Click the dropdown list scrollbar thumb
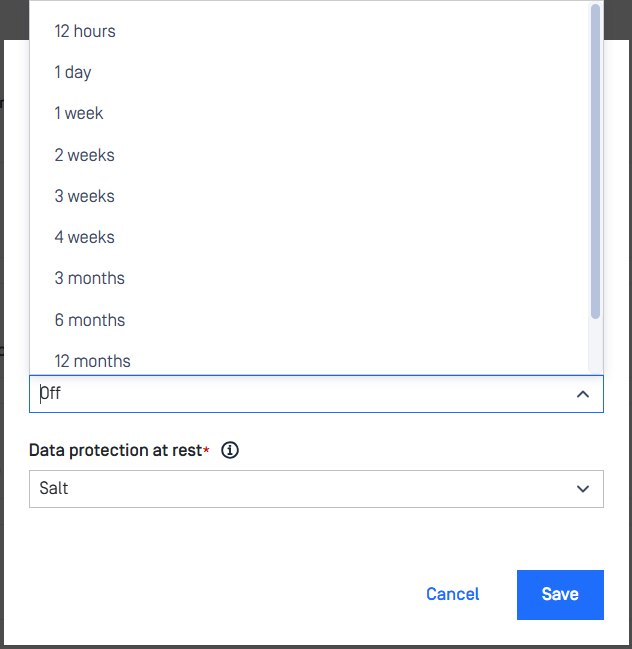Image resolution: width=632 pixels, height=649 pixels. [x=595, y=161]
